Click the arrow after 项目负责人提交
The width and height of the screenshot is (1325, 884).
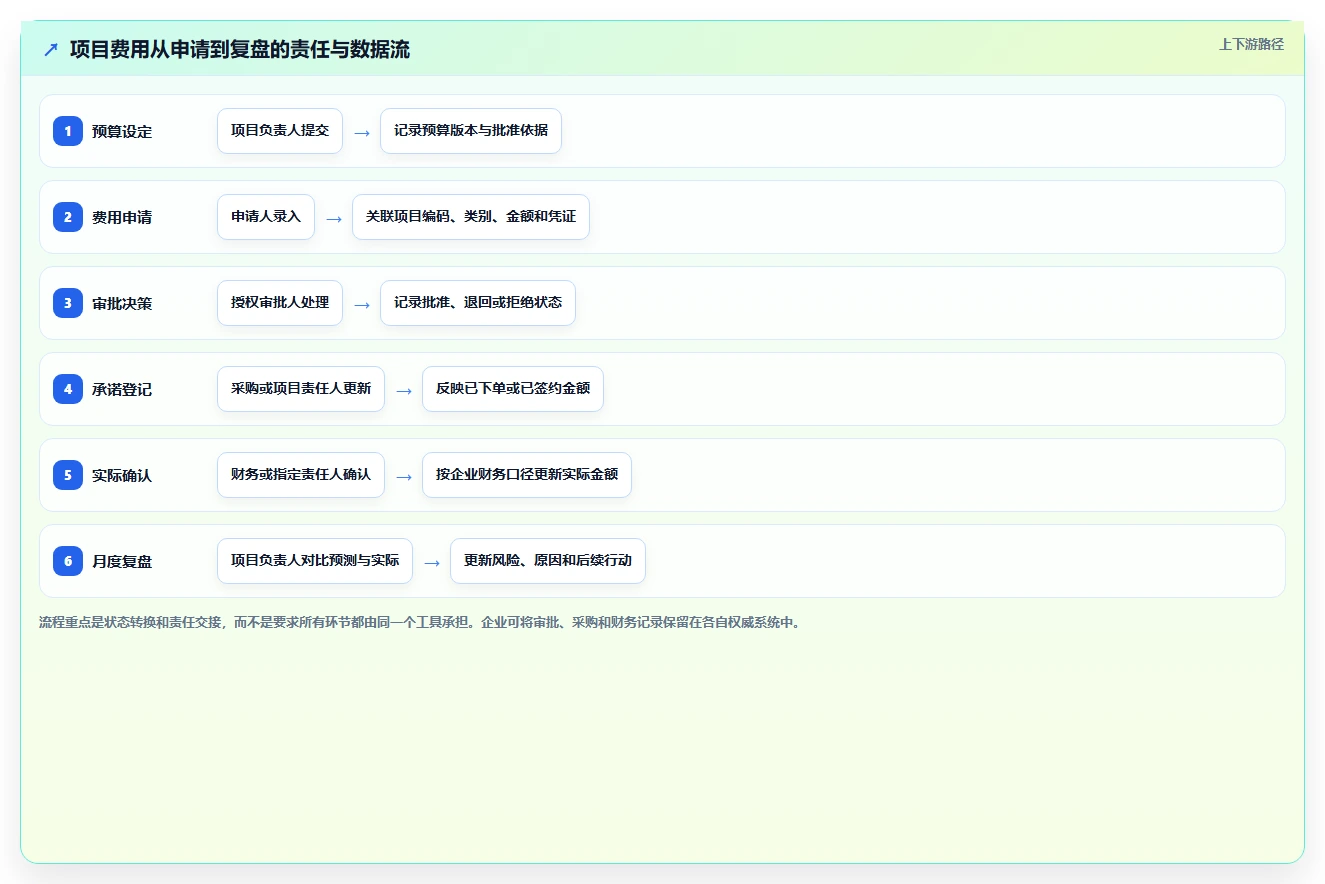[x=362, y=132]
